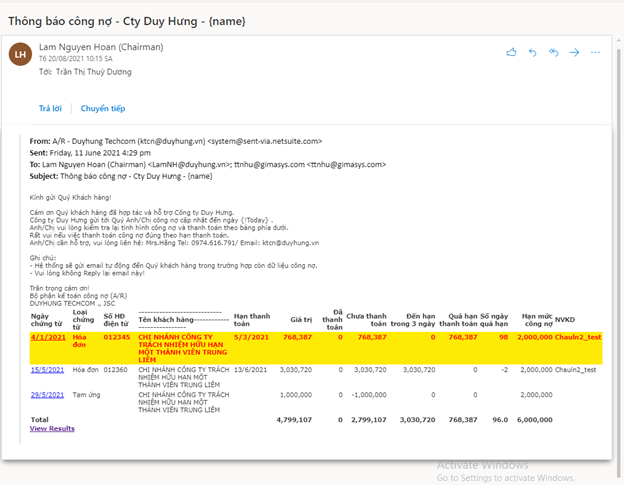The width and height of the screenshot is (624, 485).
Task: Click recipient Trần Thị Thuỳ Dương
Action: tap(94, 72)
